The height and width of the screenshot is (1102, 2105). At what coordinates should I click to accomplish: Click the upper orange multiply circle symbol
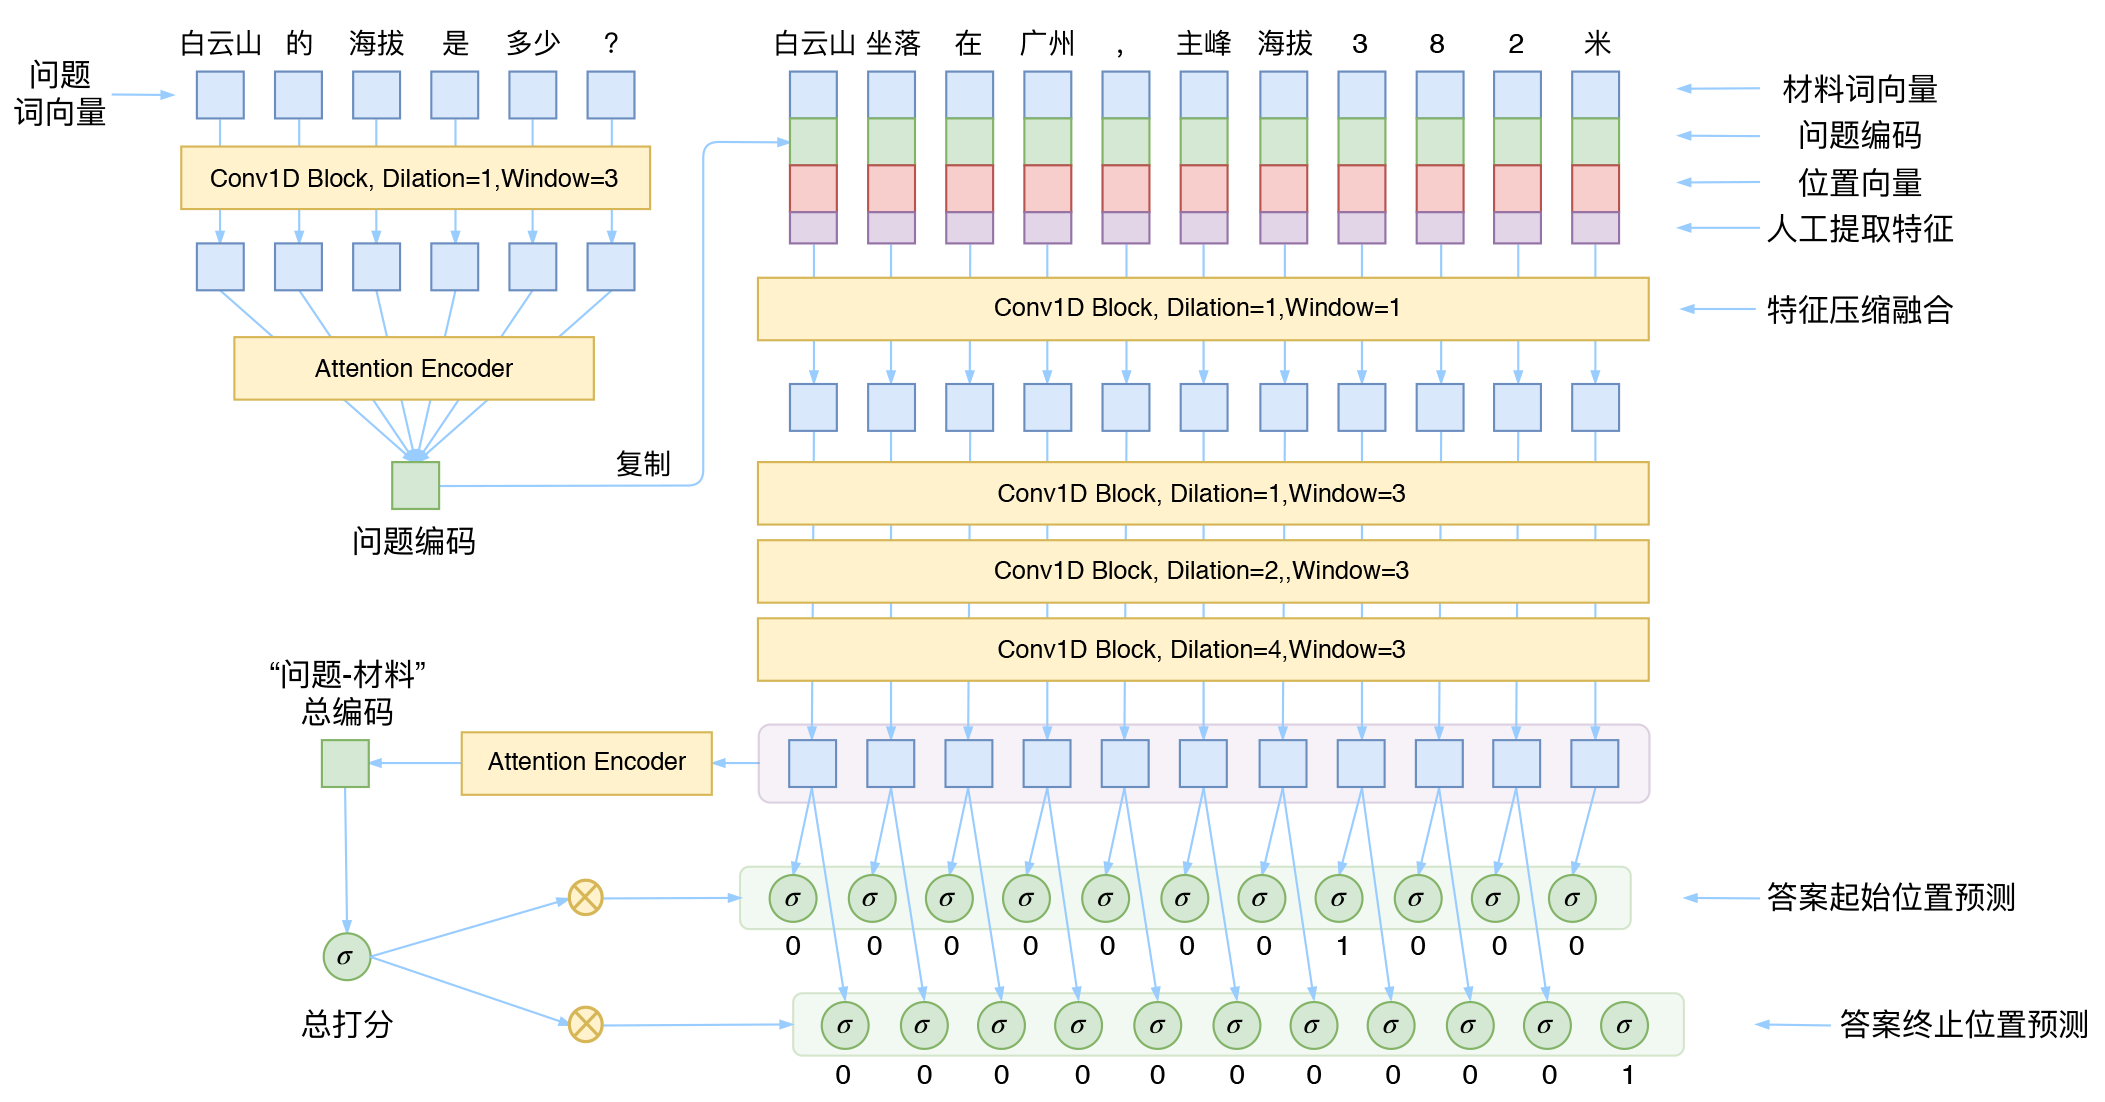(x=585, y=897)
